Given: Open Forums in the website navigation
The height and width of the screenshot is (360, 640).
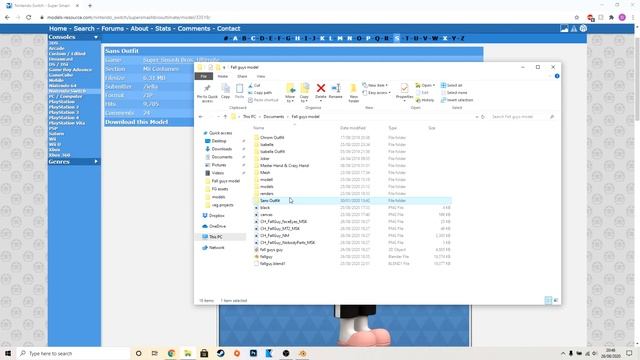Looking at the screenshot, I should (x=112, y=29).
